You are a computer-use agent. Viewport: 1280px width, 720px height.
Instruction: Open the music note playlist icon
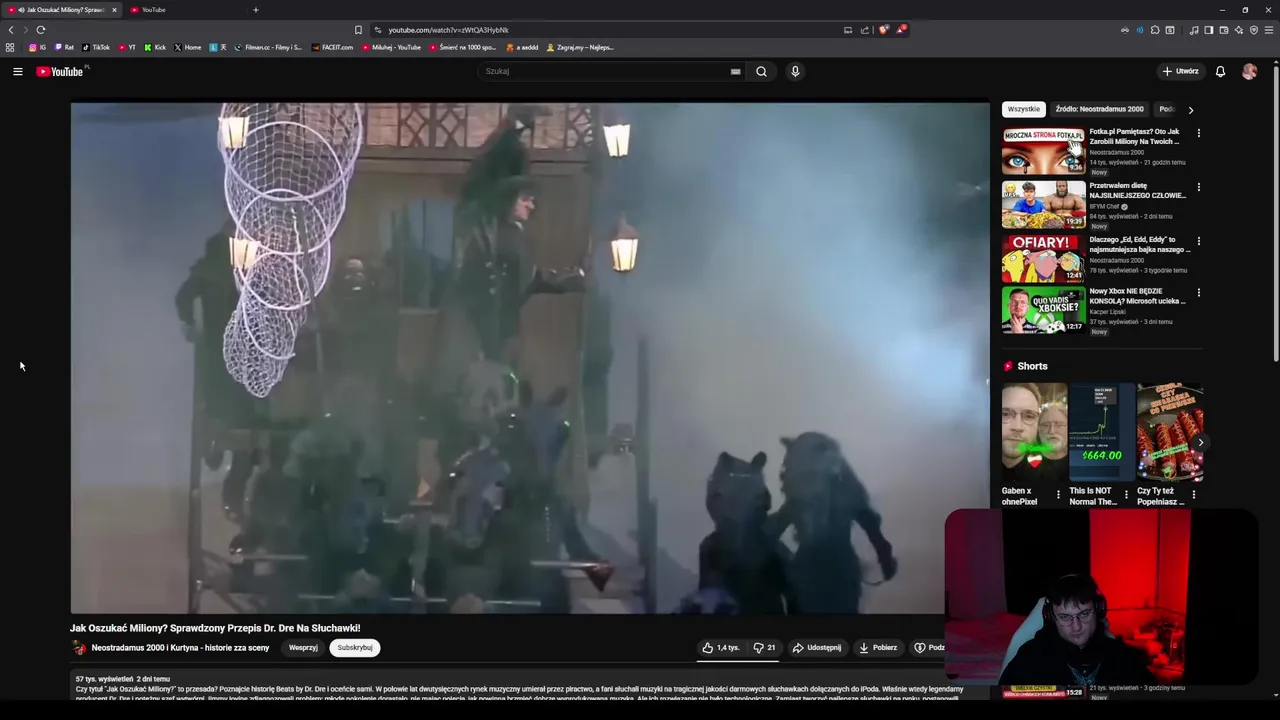(x=1193, y=30)
